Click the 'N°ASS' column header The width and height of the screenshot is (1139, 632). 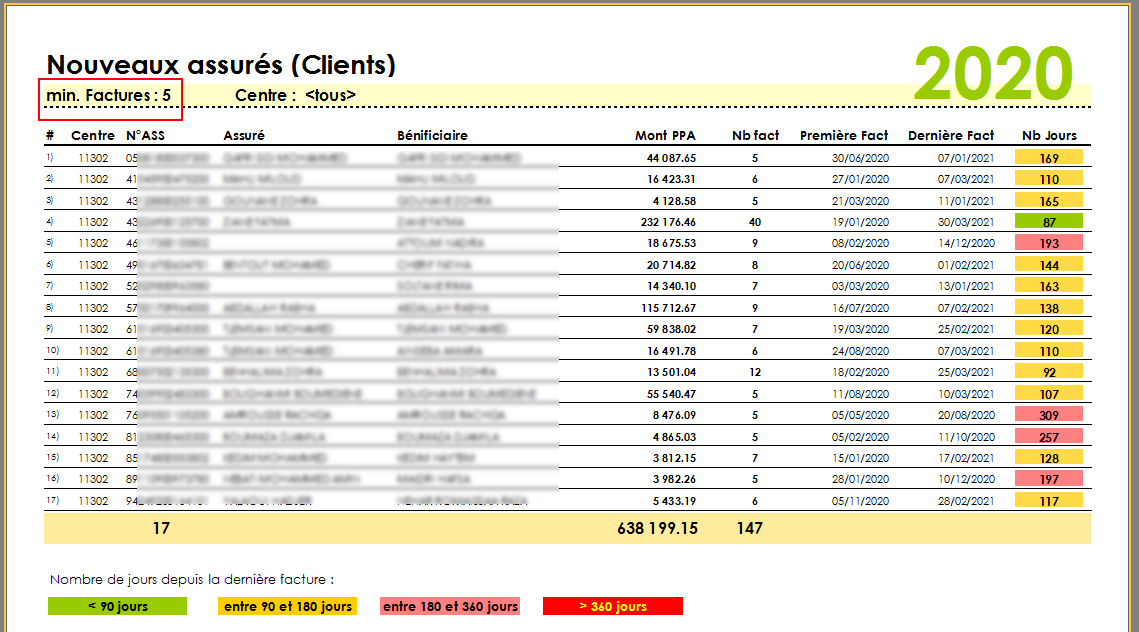tap(145, 135)
